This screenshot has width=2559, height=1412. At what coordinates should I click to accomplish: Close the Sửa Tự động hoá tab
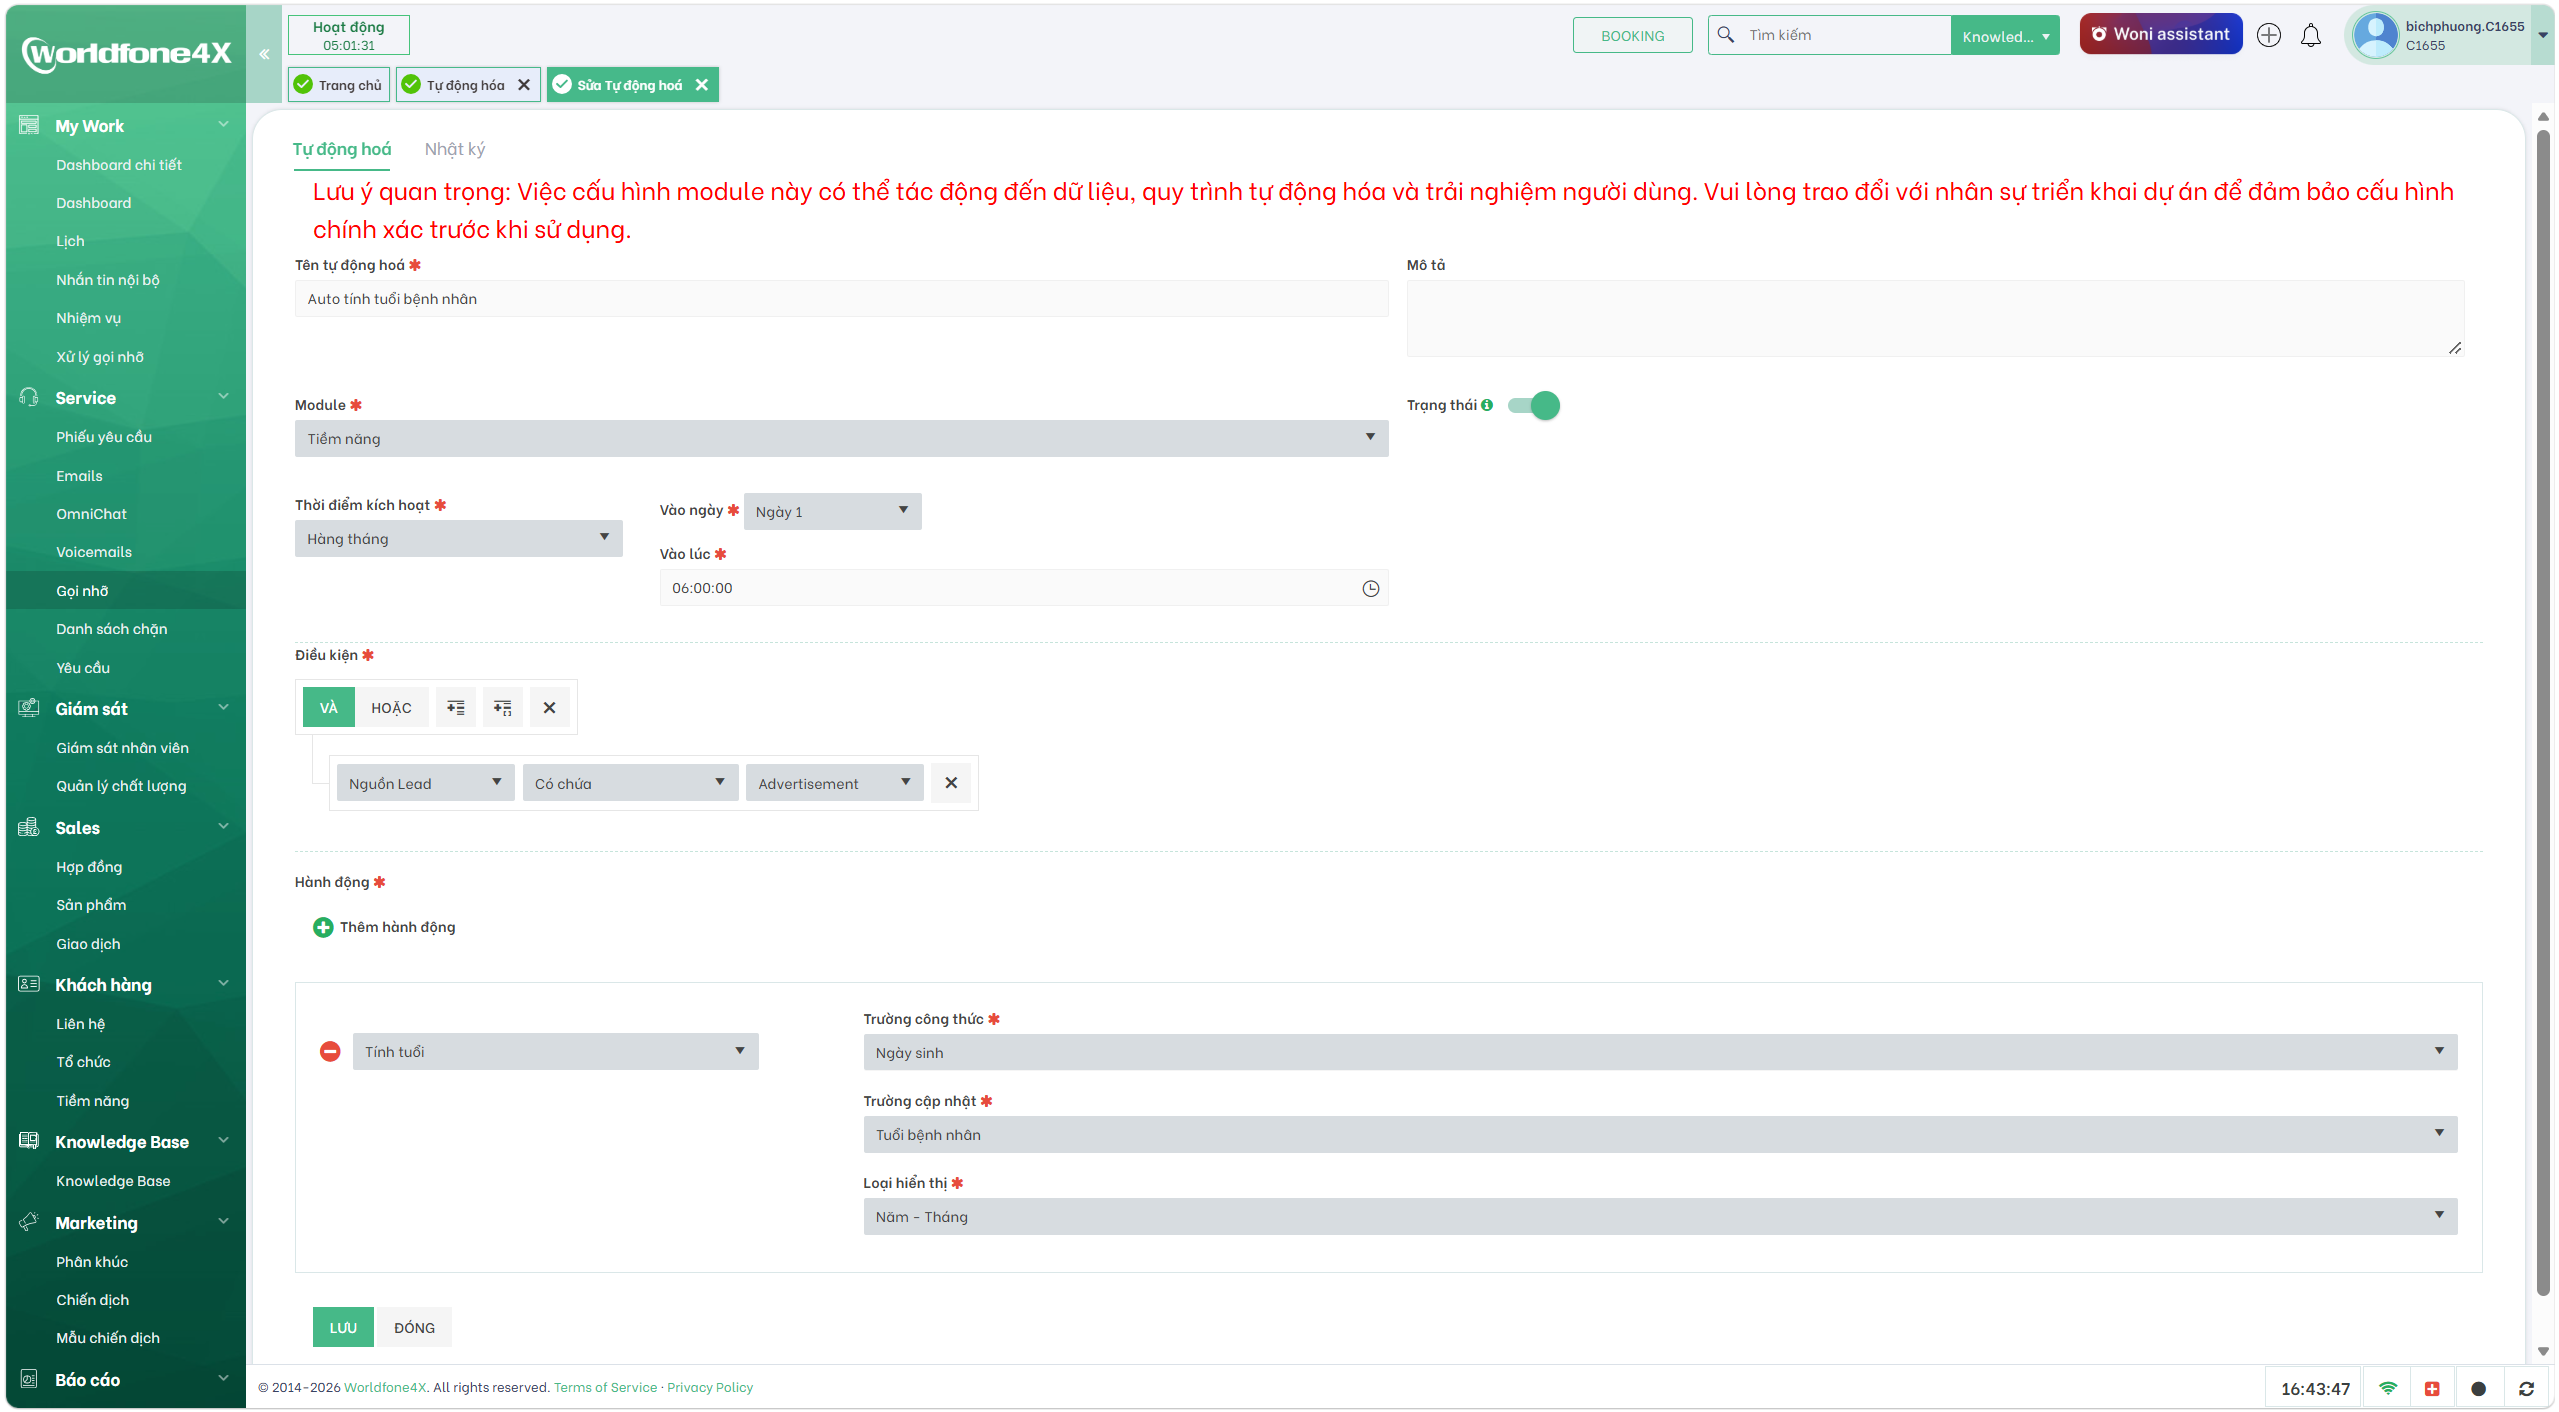click(x=702, y=85)
